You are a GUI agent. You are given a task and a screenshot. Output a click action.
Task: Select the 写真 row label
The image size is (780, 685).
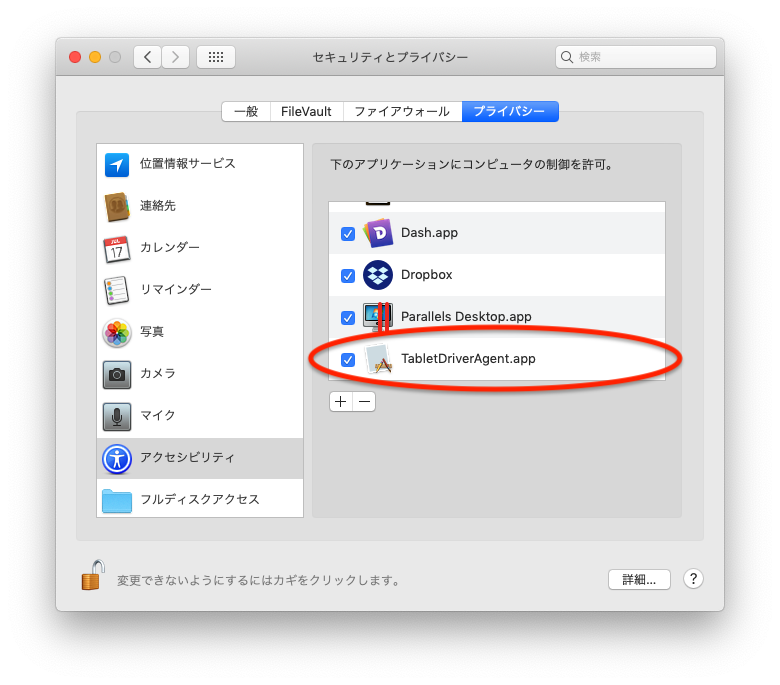[152, 332]
